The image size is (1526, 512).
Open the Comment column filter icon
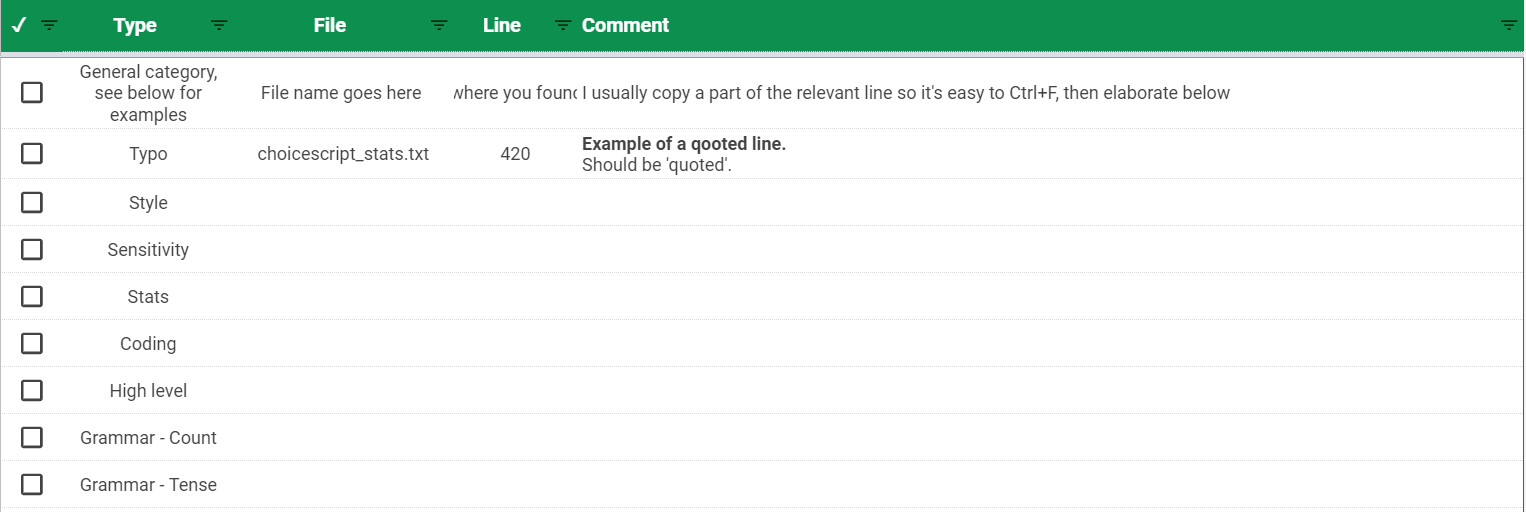click(x=1509, y=25)
